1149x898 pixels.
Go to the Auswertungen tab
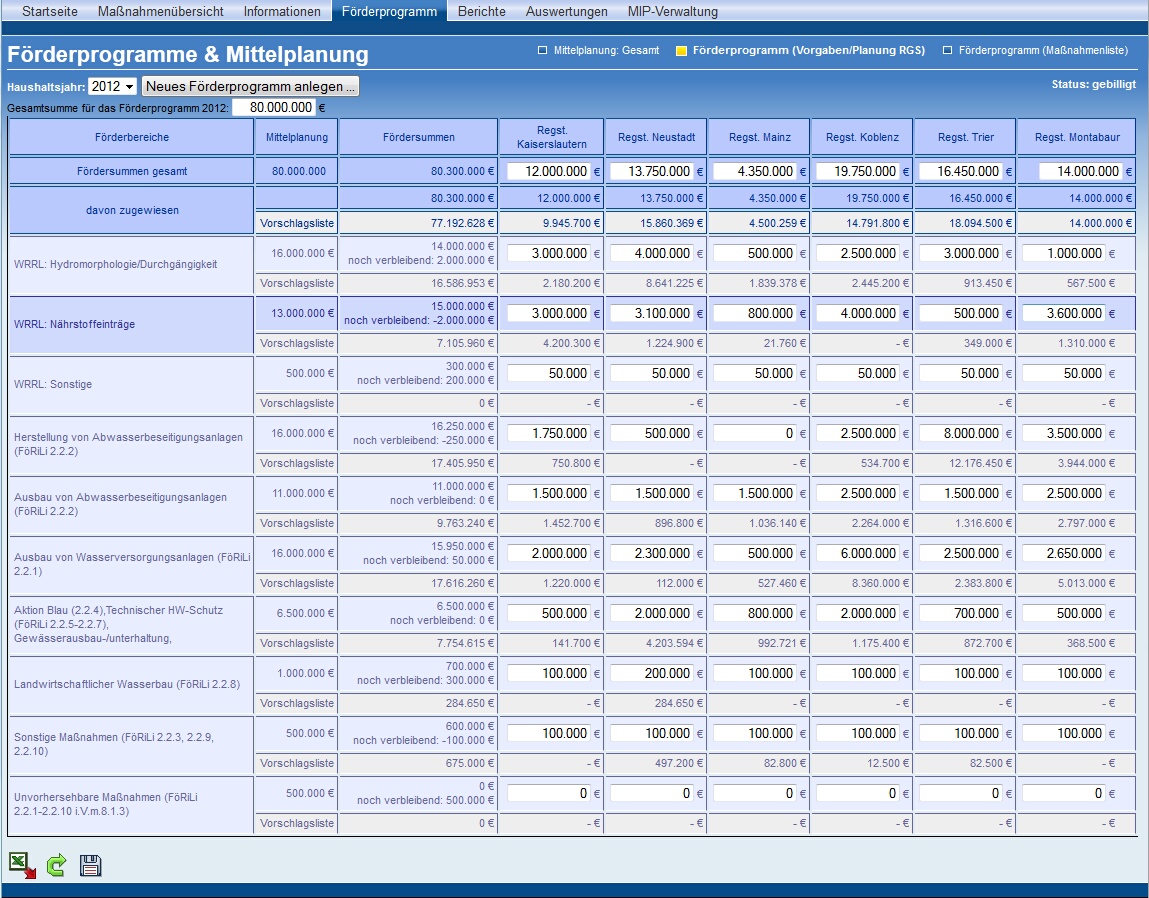(x=566, y=11)
